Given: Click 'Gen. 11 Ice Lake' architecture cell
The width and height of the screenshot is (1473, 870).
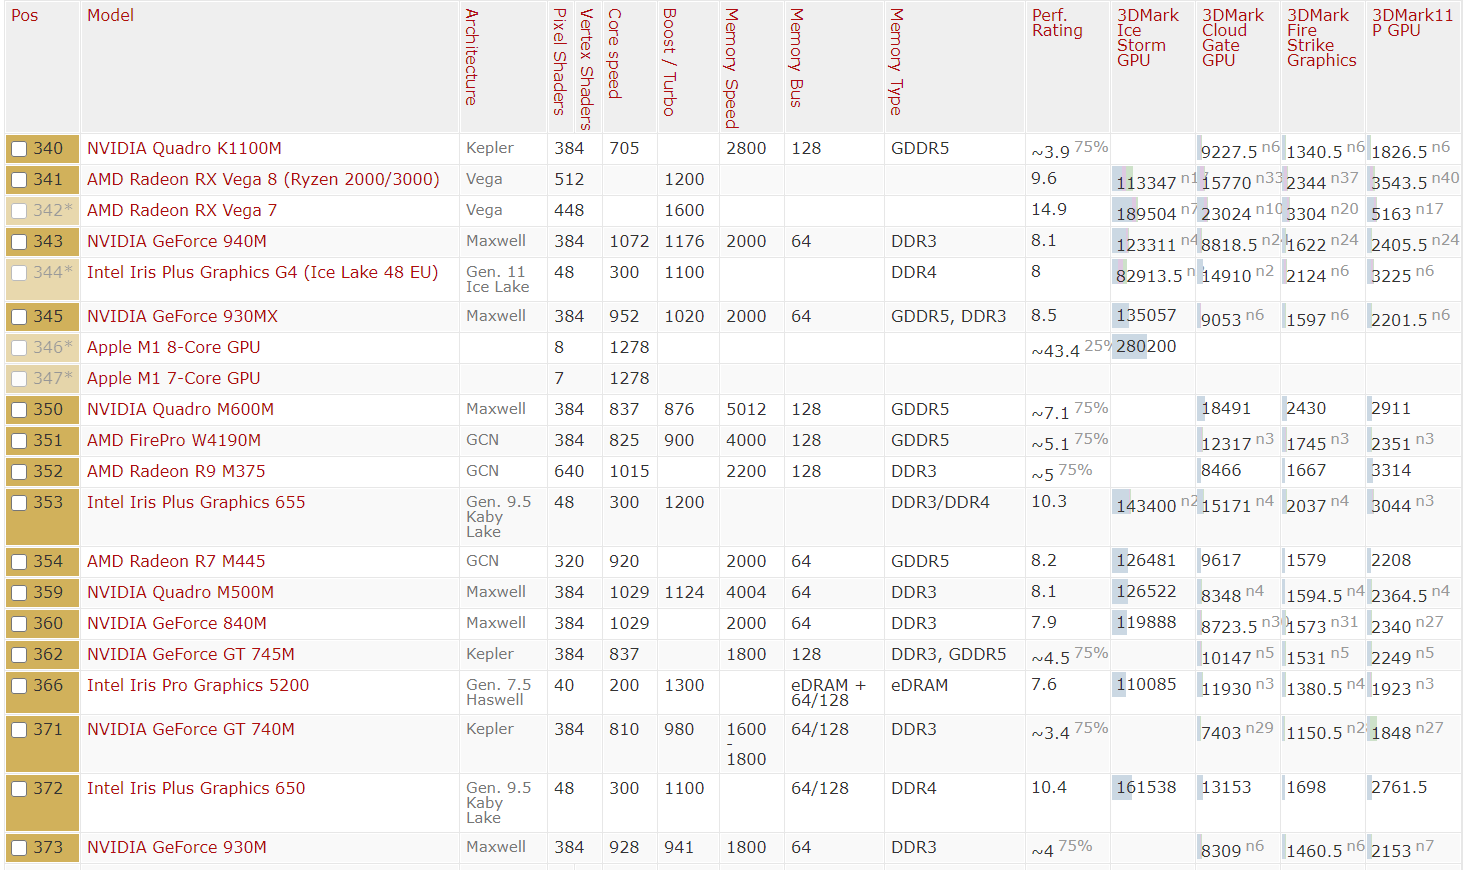Looking at the screenshot, I should [x=498, y=279].
